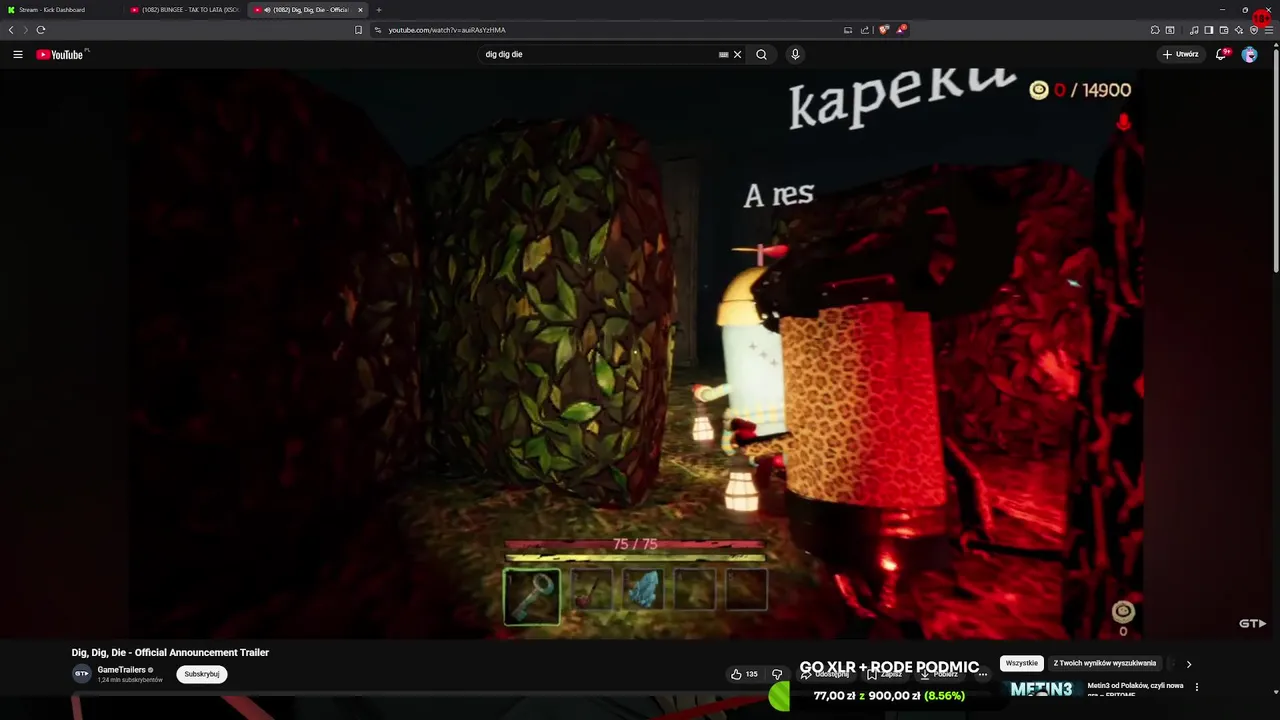Switch to BUNGEE - TAK TO LATA tab
Screen dimensions: 1280x720
(185, 10)
